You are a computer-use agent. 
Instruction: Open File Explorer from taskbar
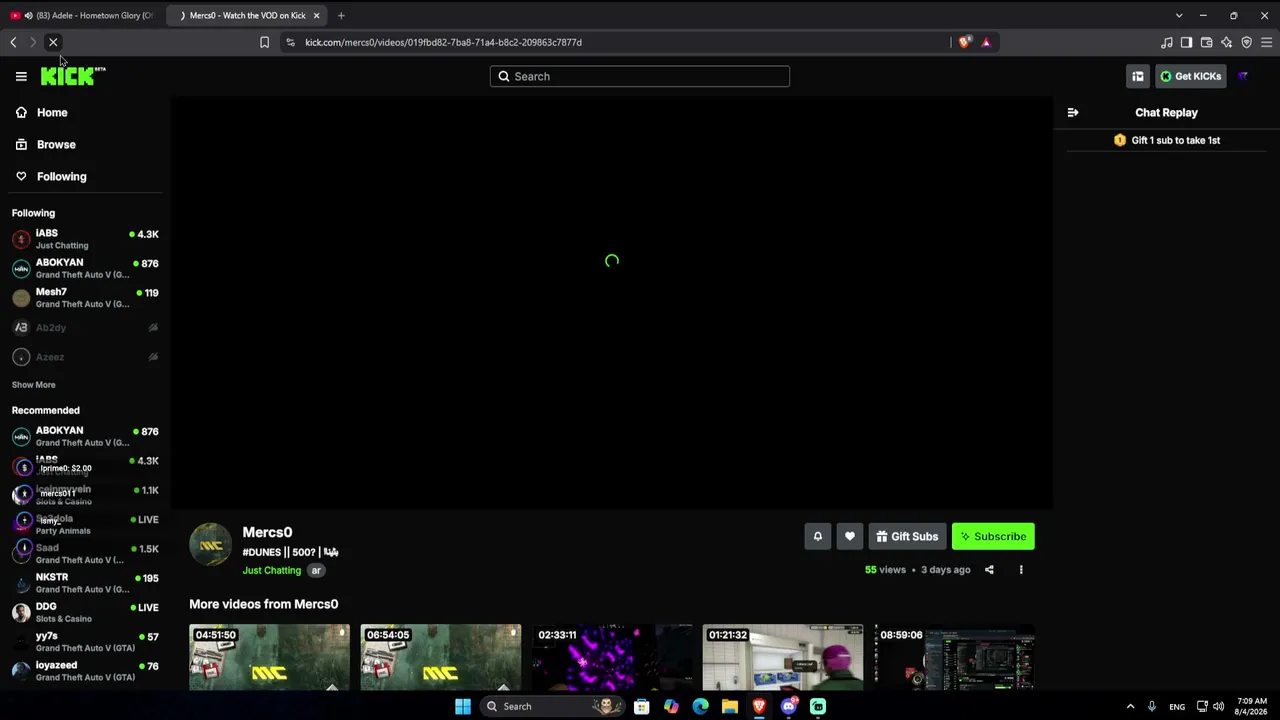pyautogui.click(x=730, y=706)
